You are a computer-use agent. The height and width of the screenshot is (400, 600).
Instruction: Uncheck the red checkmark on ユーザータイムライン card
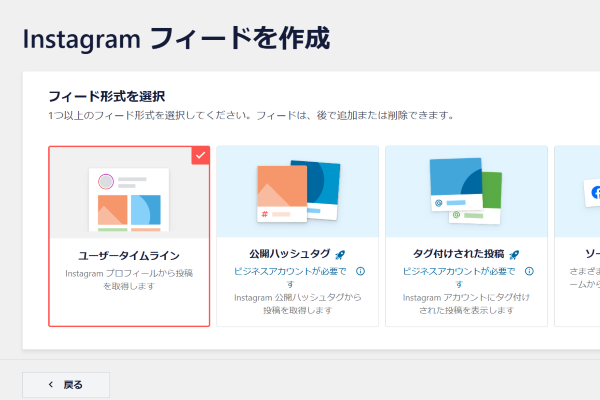201,155
